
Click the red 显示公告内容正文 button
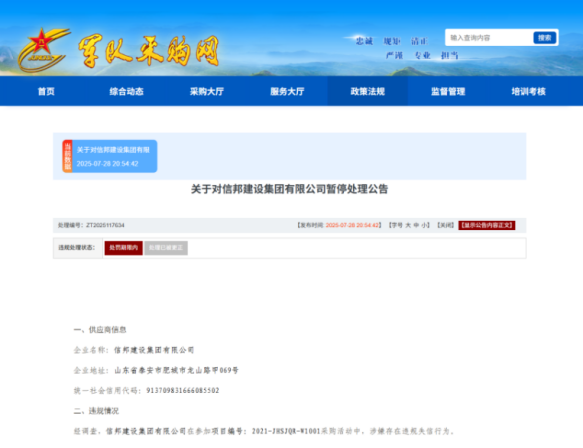point(487,225)
